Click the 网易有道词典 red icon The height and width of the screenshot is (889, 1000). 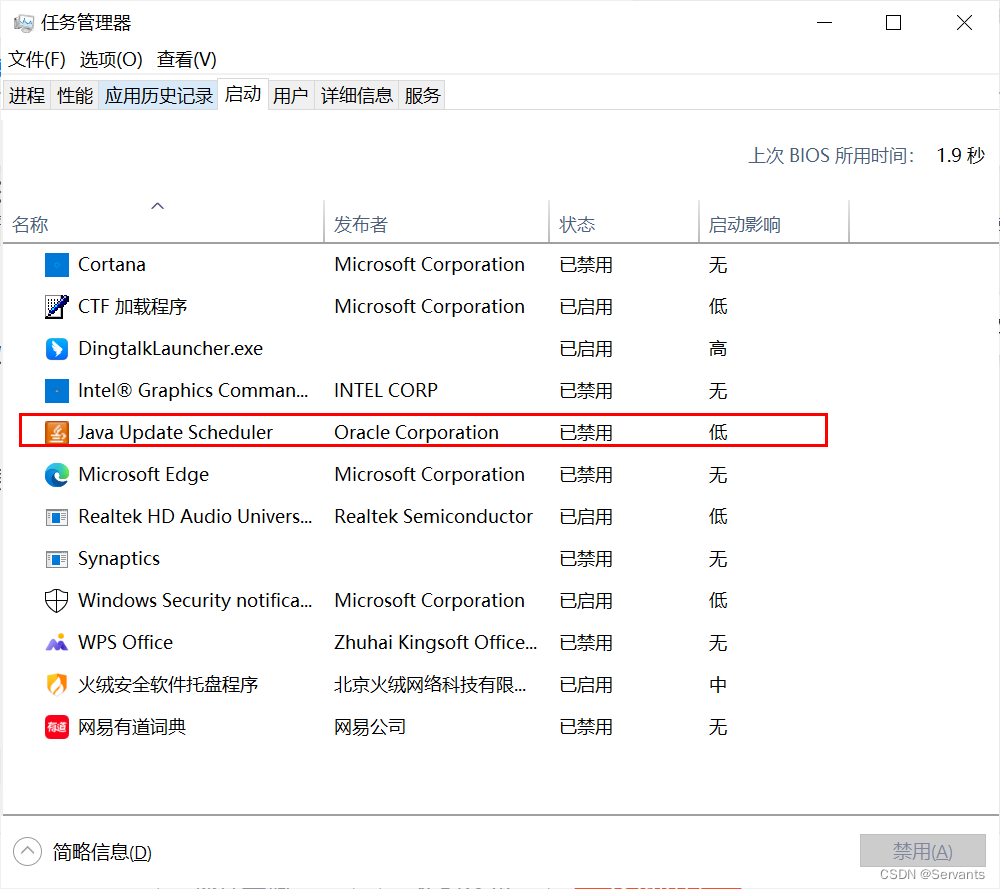(x=57, y=726)
